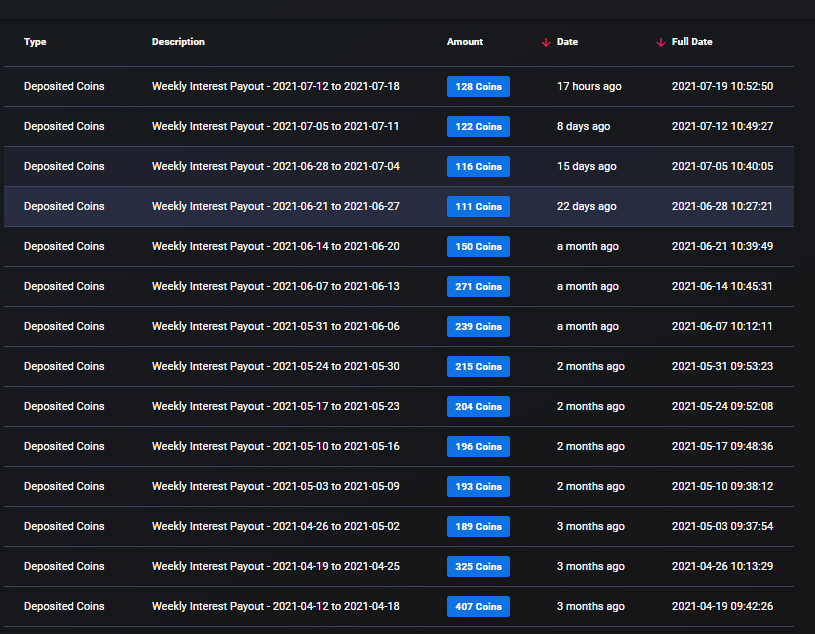
Task: Click the sort arrow icon beside Date
Action: (545, 42)
